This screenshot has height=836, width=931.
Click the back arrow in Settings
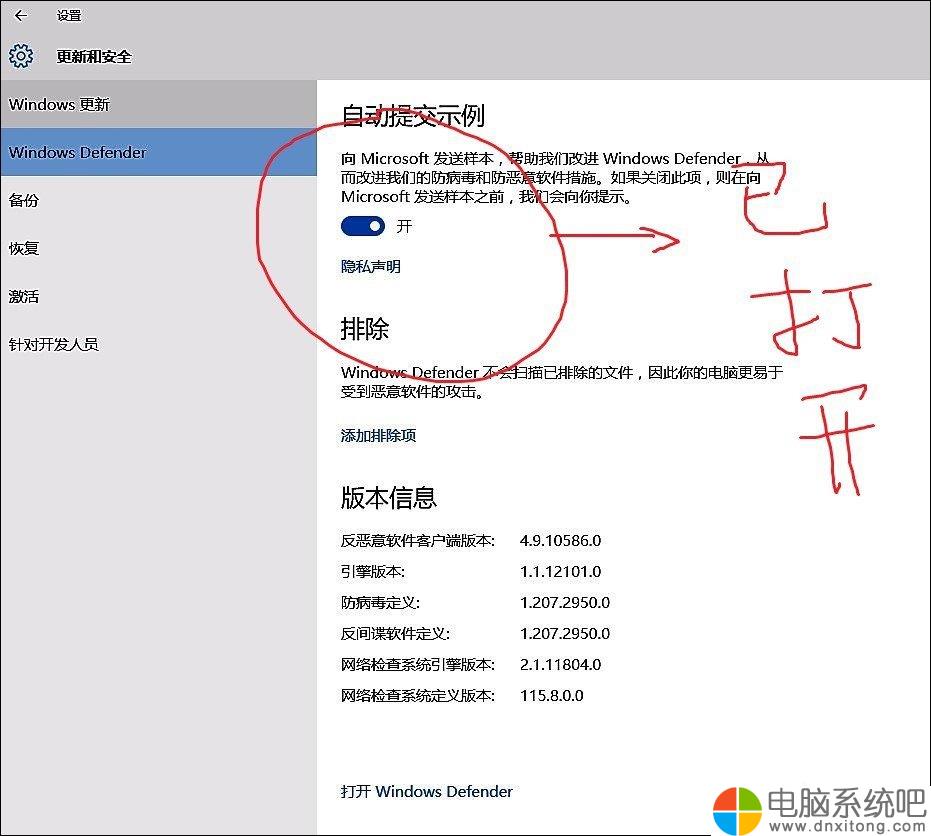(x=21, y=15)
